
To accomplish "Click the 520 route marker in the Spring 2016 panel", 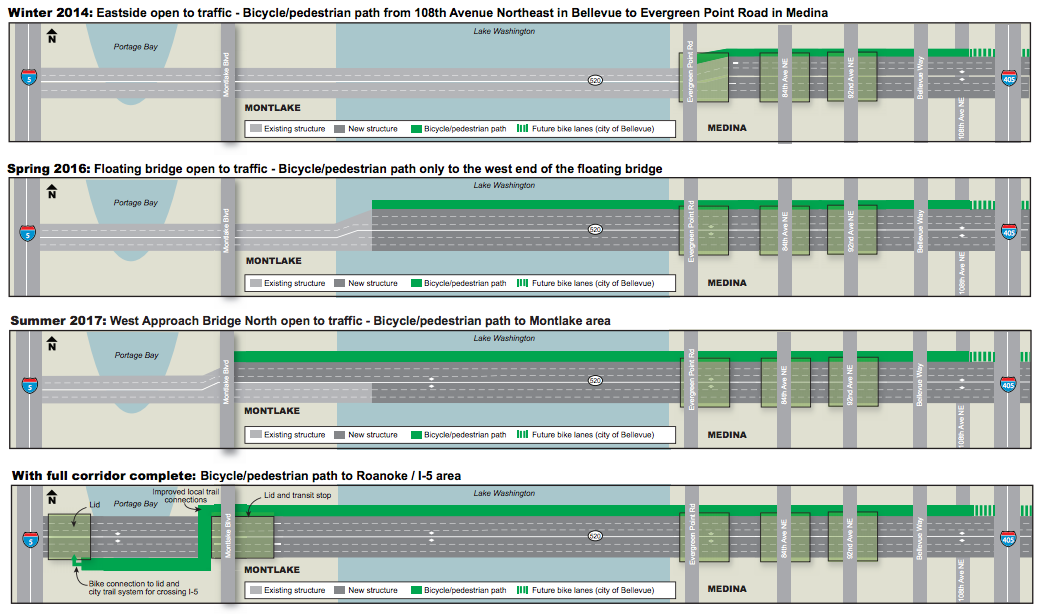I will (595, 229).
